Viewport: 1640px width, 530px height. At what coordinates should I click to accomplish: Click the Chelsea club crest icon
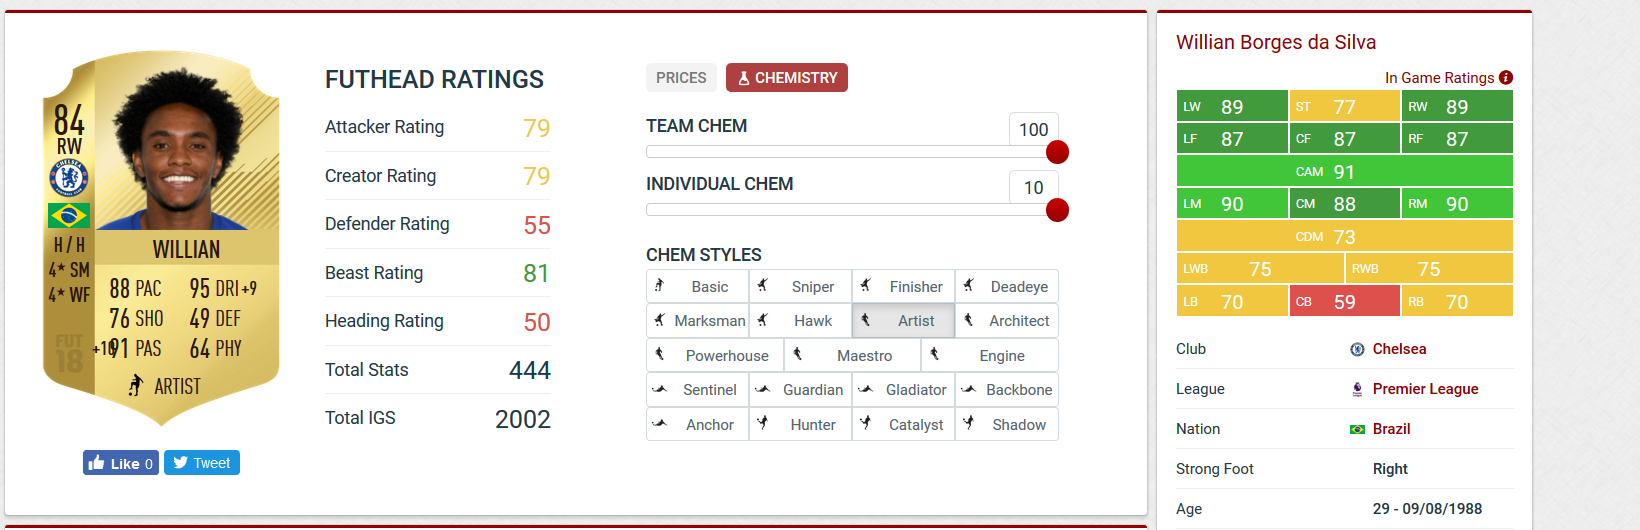click(1357, 349)
